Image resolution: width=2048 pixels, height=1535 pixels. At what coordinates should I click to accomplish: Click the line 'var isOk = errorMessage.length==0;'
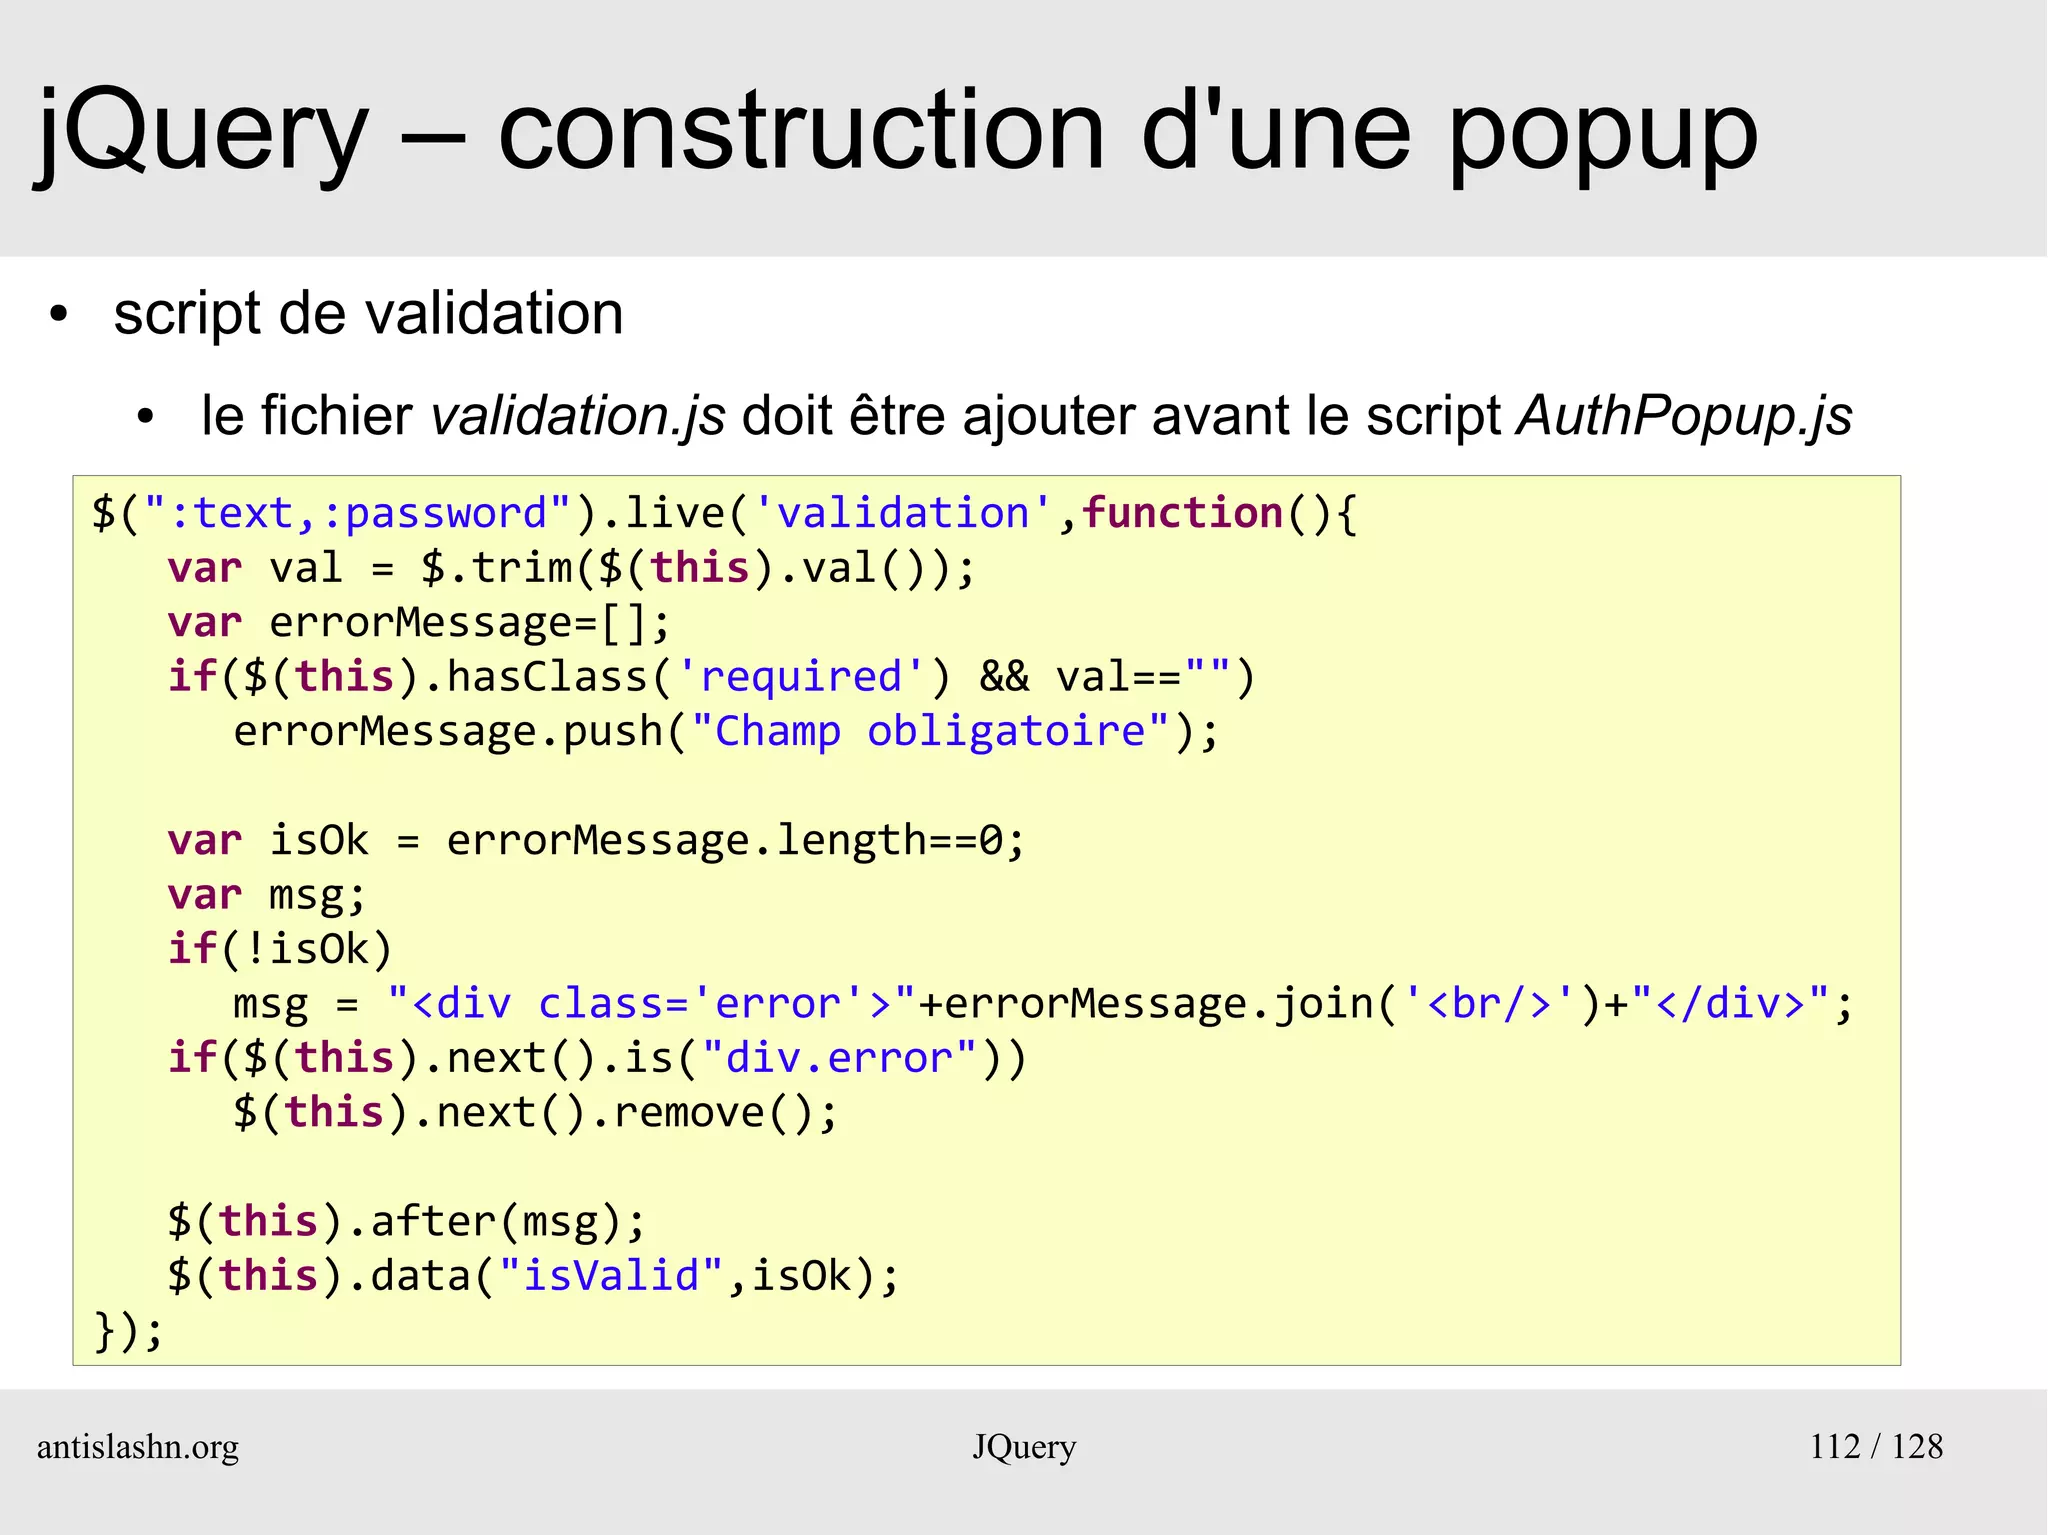pos(597,840)
